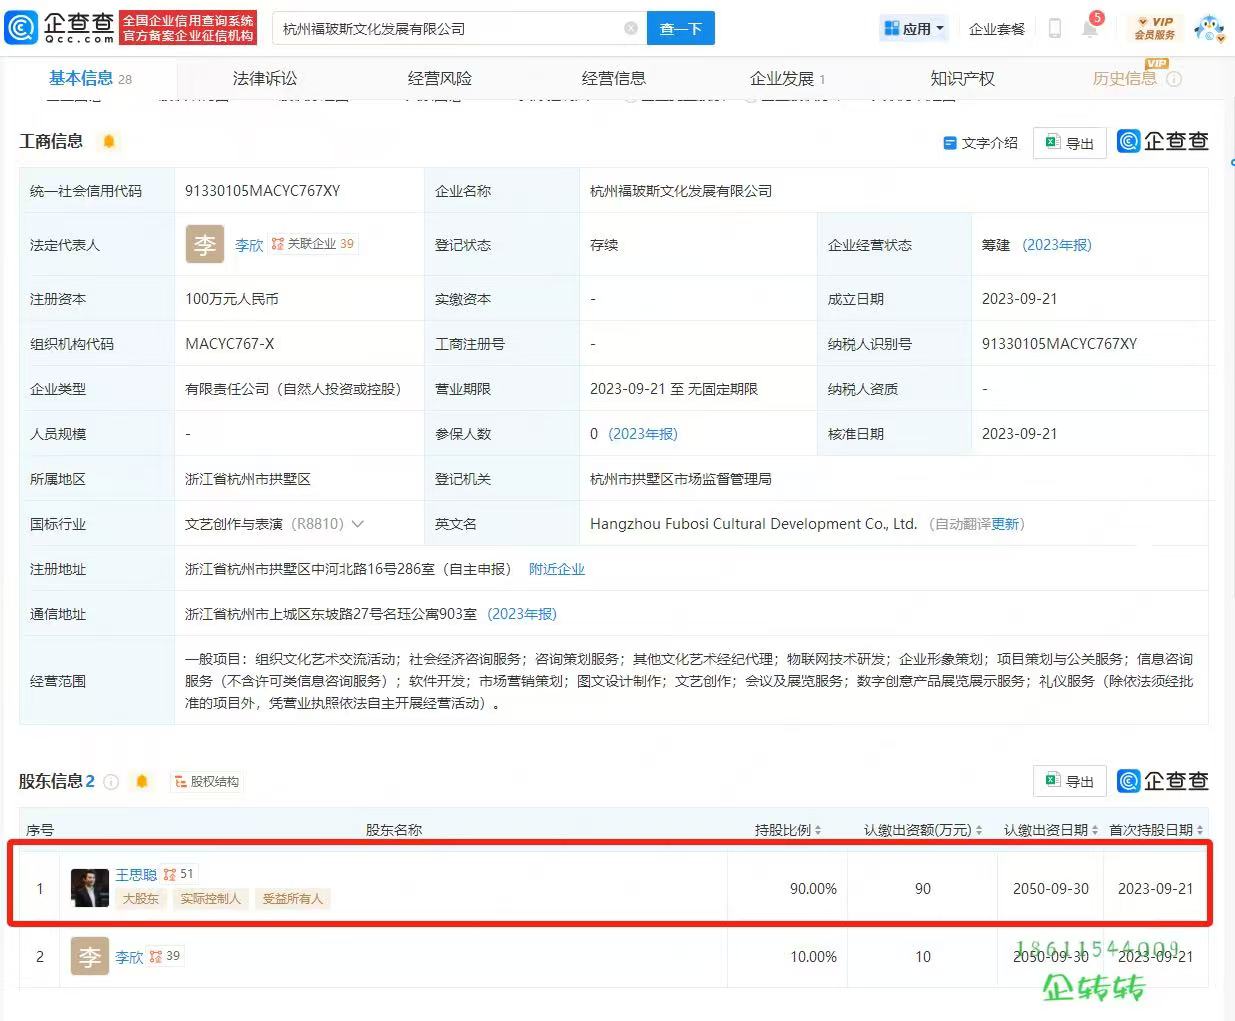Open the 企业套餐 link in the header
This screenshot has height=1021, width=1235.
(997, 29)
